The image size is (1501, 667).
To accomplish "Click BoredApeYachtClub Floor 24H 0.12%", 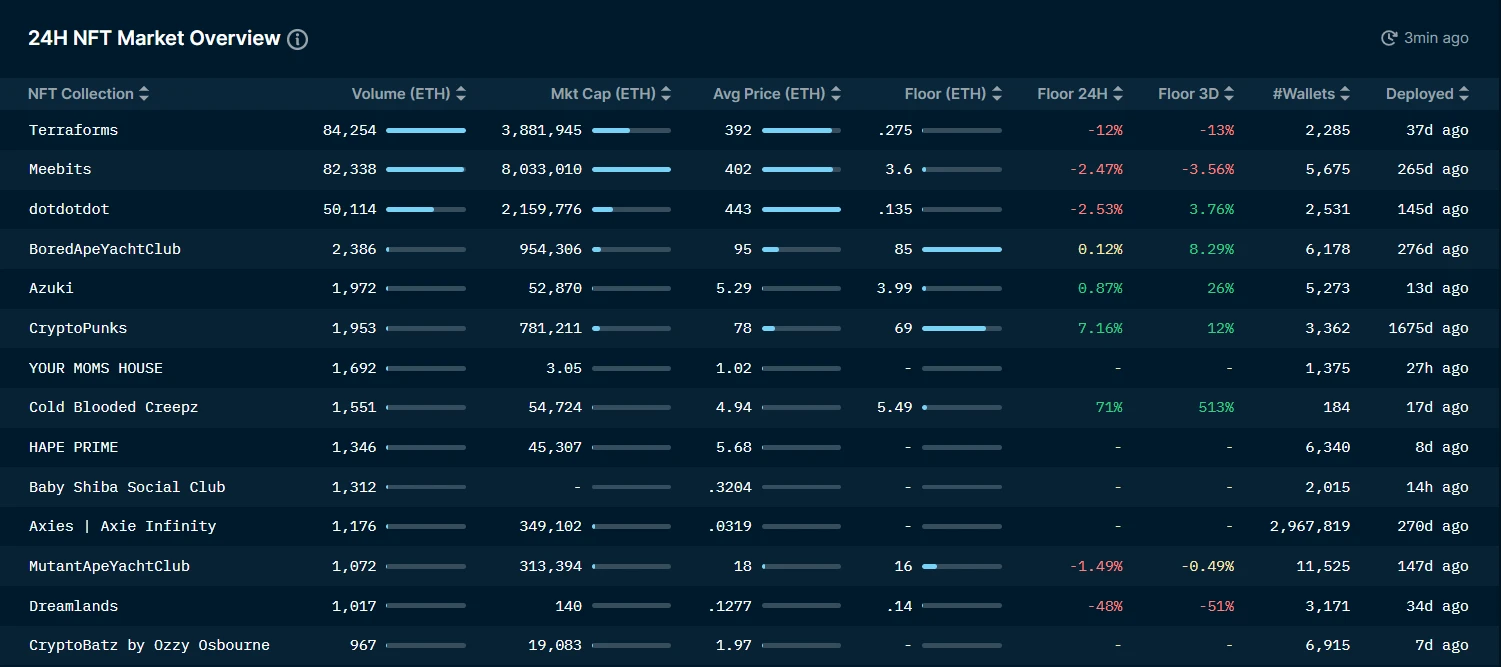I will click(x=1100, y=249).
